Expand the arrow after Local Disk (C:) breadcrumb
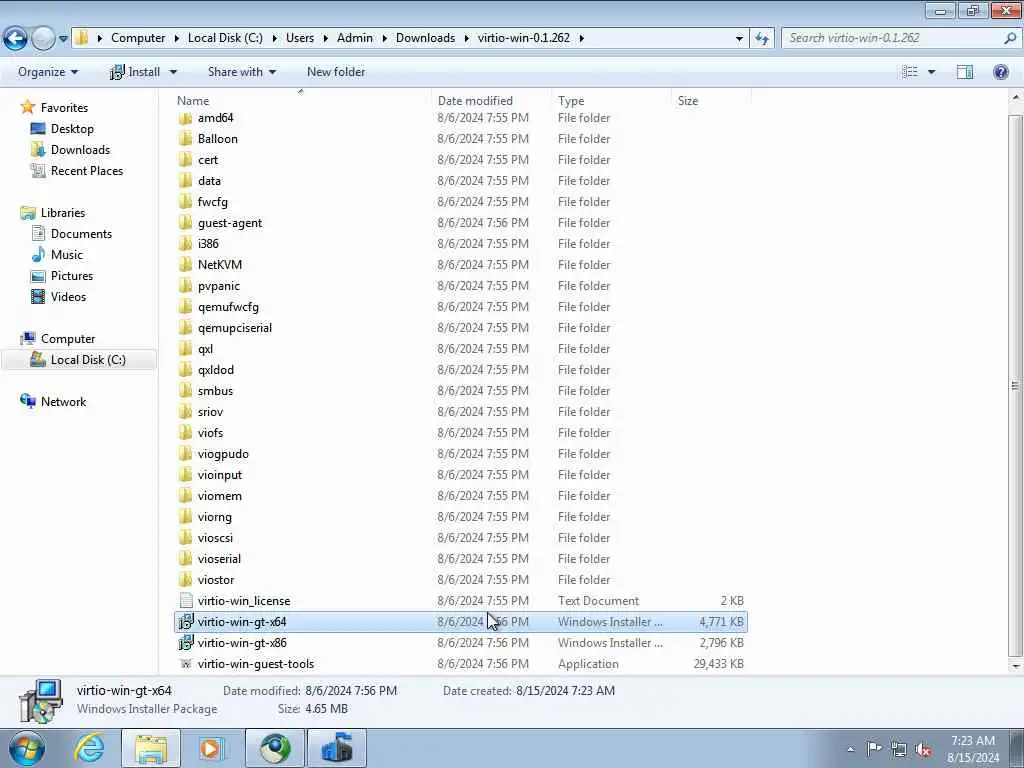This screenshot has height=768, width=1024. (274, 39)
